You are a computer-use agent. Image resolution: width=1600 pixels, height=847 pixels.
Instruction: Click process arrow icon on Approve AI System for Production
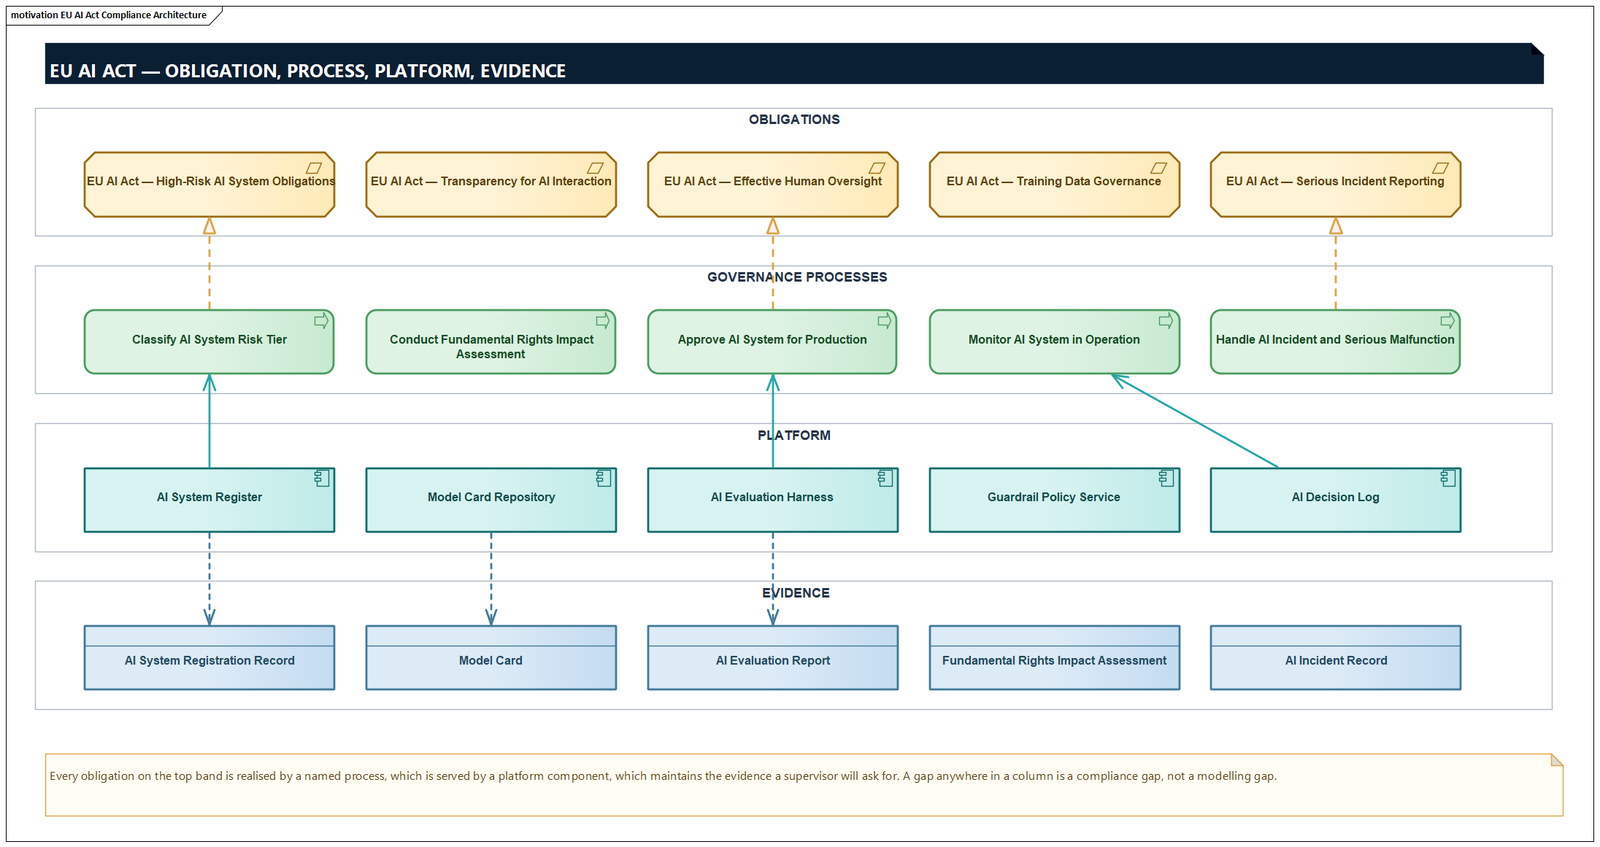coord(884,321)
